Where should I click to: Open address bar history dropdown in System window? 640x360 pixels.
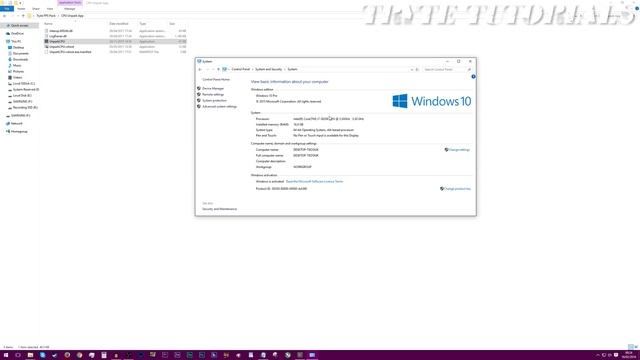[x=411, y=69]
